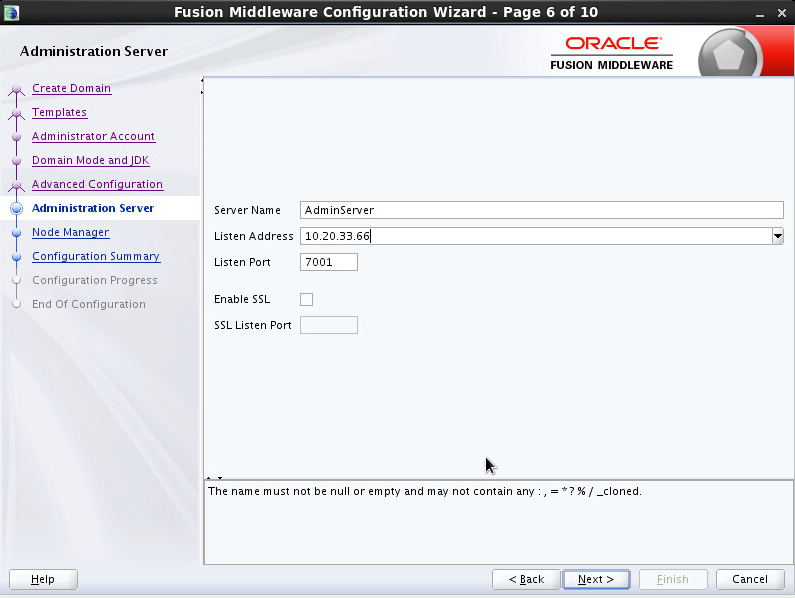Cancel the configuration wizard
The image size is (795, 598).
click(x=749, y=579)
